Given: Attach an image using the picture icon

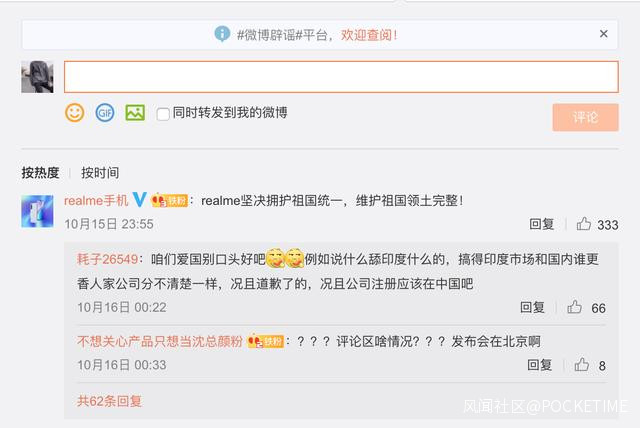Looking at the screenshot, I should point(135,113).
